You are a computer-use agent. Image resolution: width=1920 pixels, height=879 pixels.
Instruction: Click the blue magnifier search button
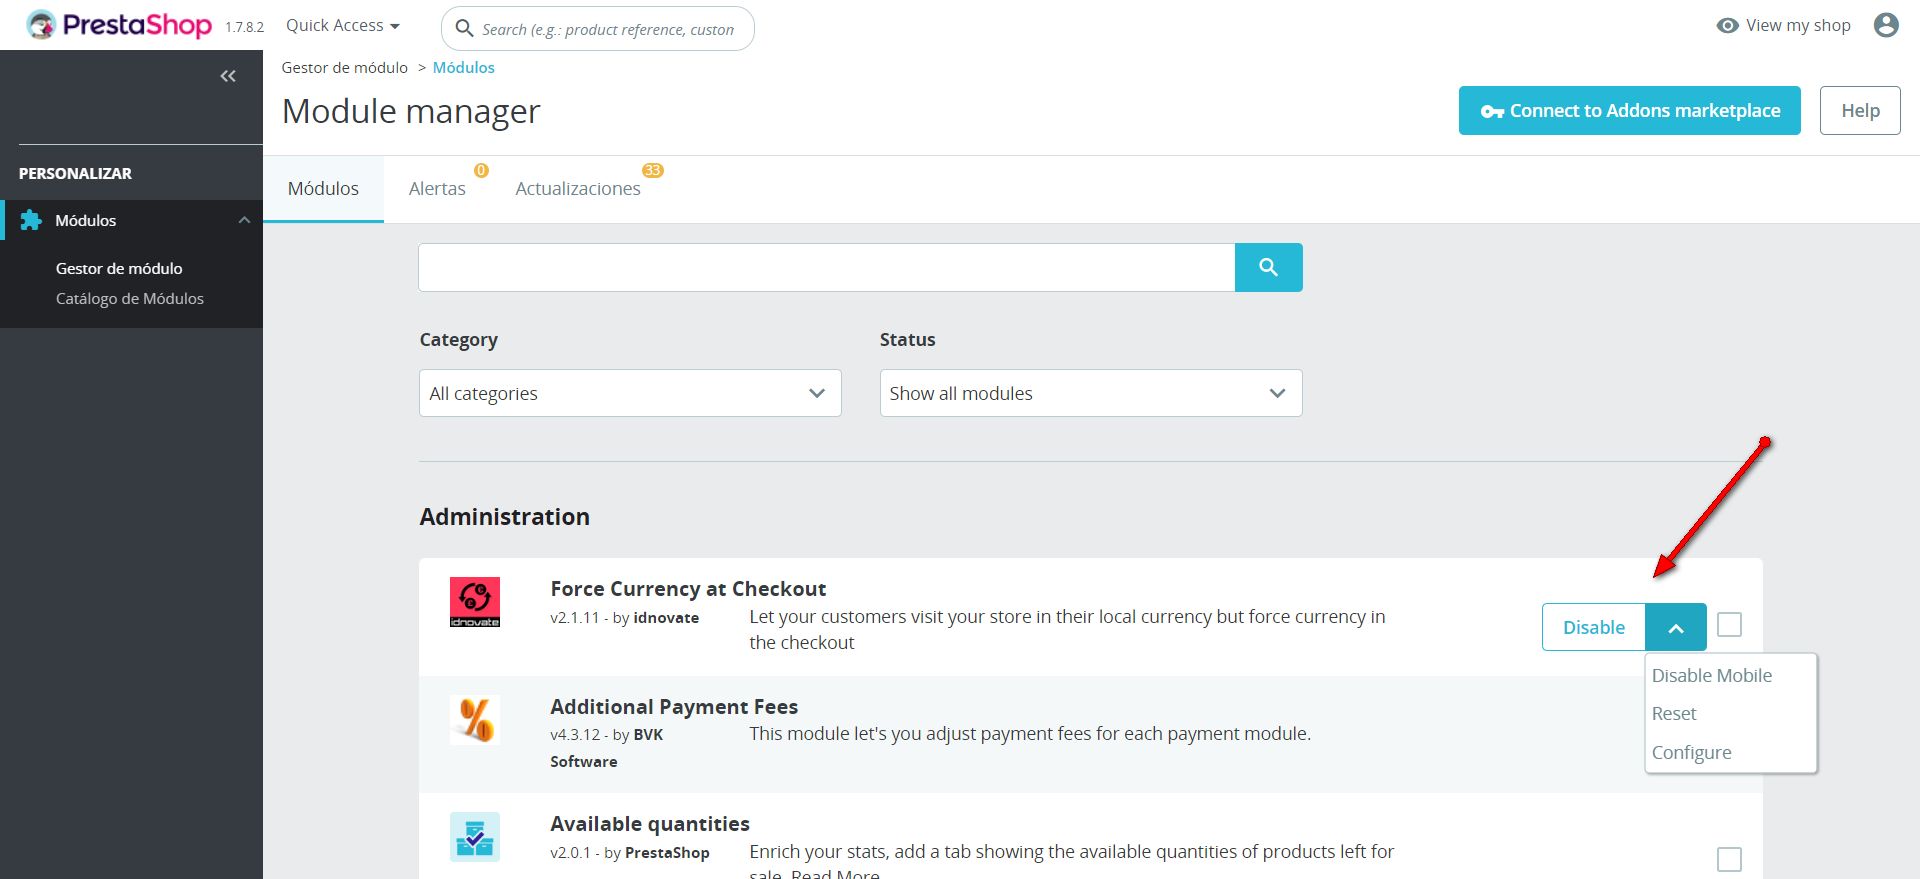[1268, 267]
